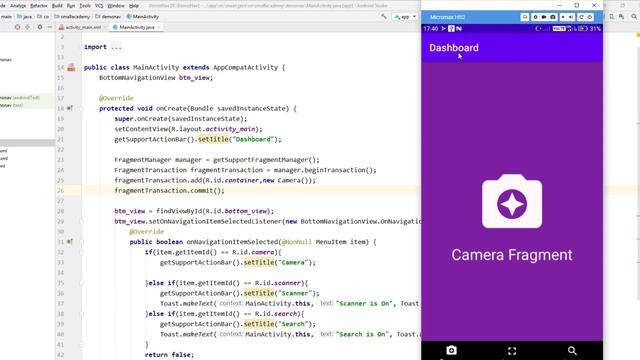Click the BottomNavigationView btm_view declaration
The width and height of the screenshot is (640, 360).
[x=156, y=78]
